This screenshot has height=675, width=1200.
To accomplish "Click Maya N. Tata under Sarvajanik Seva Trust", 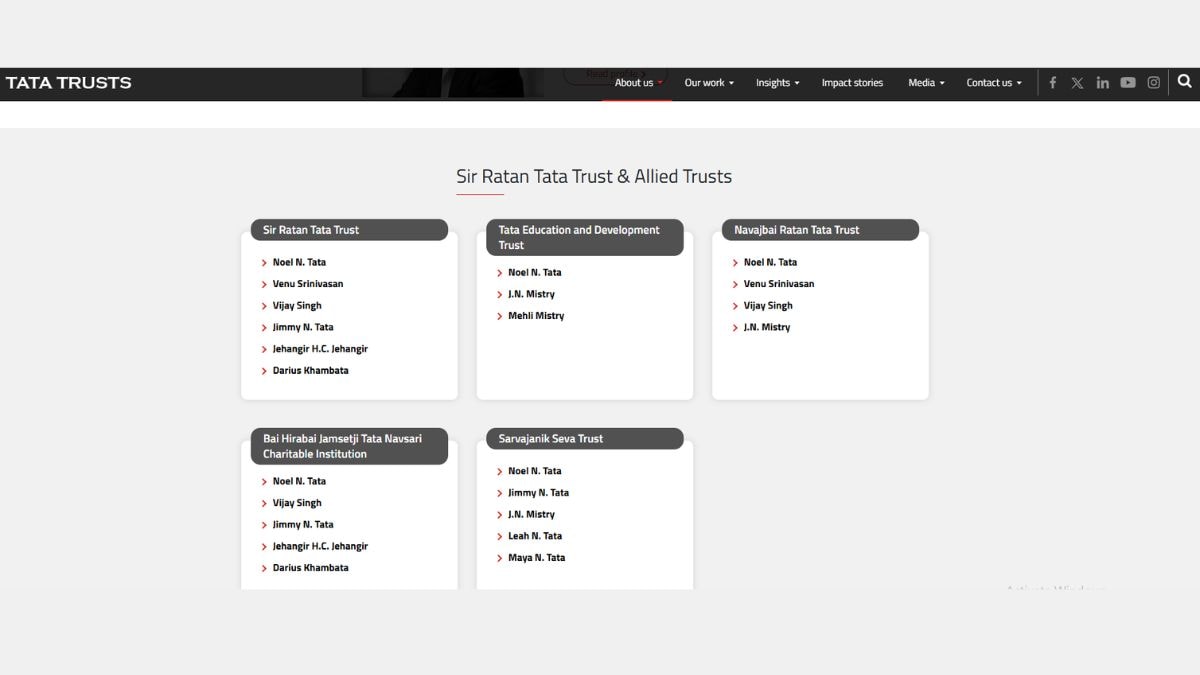I will tap(536, 558).
